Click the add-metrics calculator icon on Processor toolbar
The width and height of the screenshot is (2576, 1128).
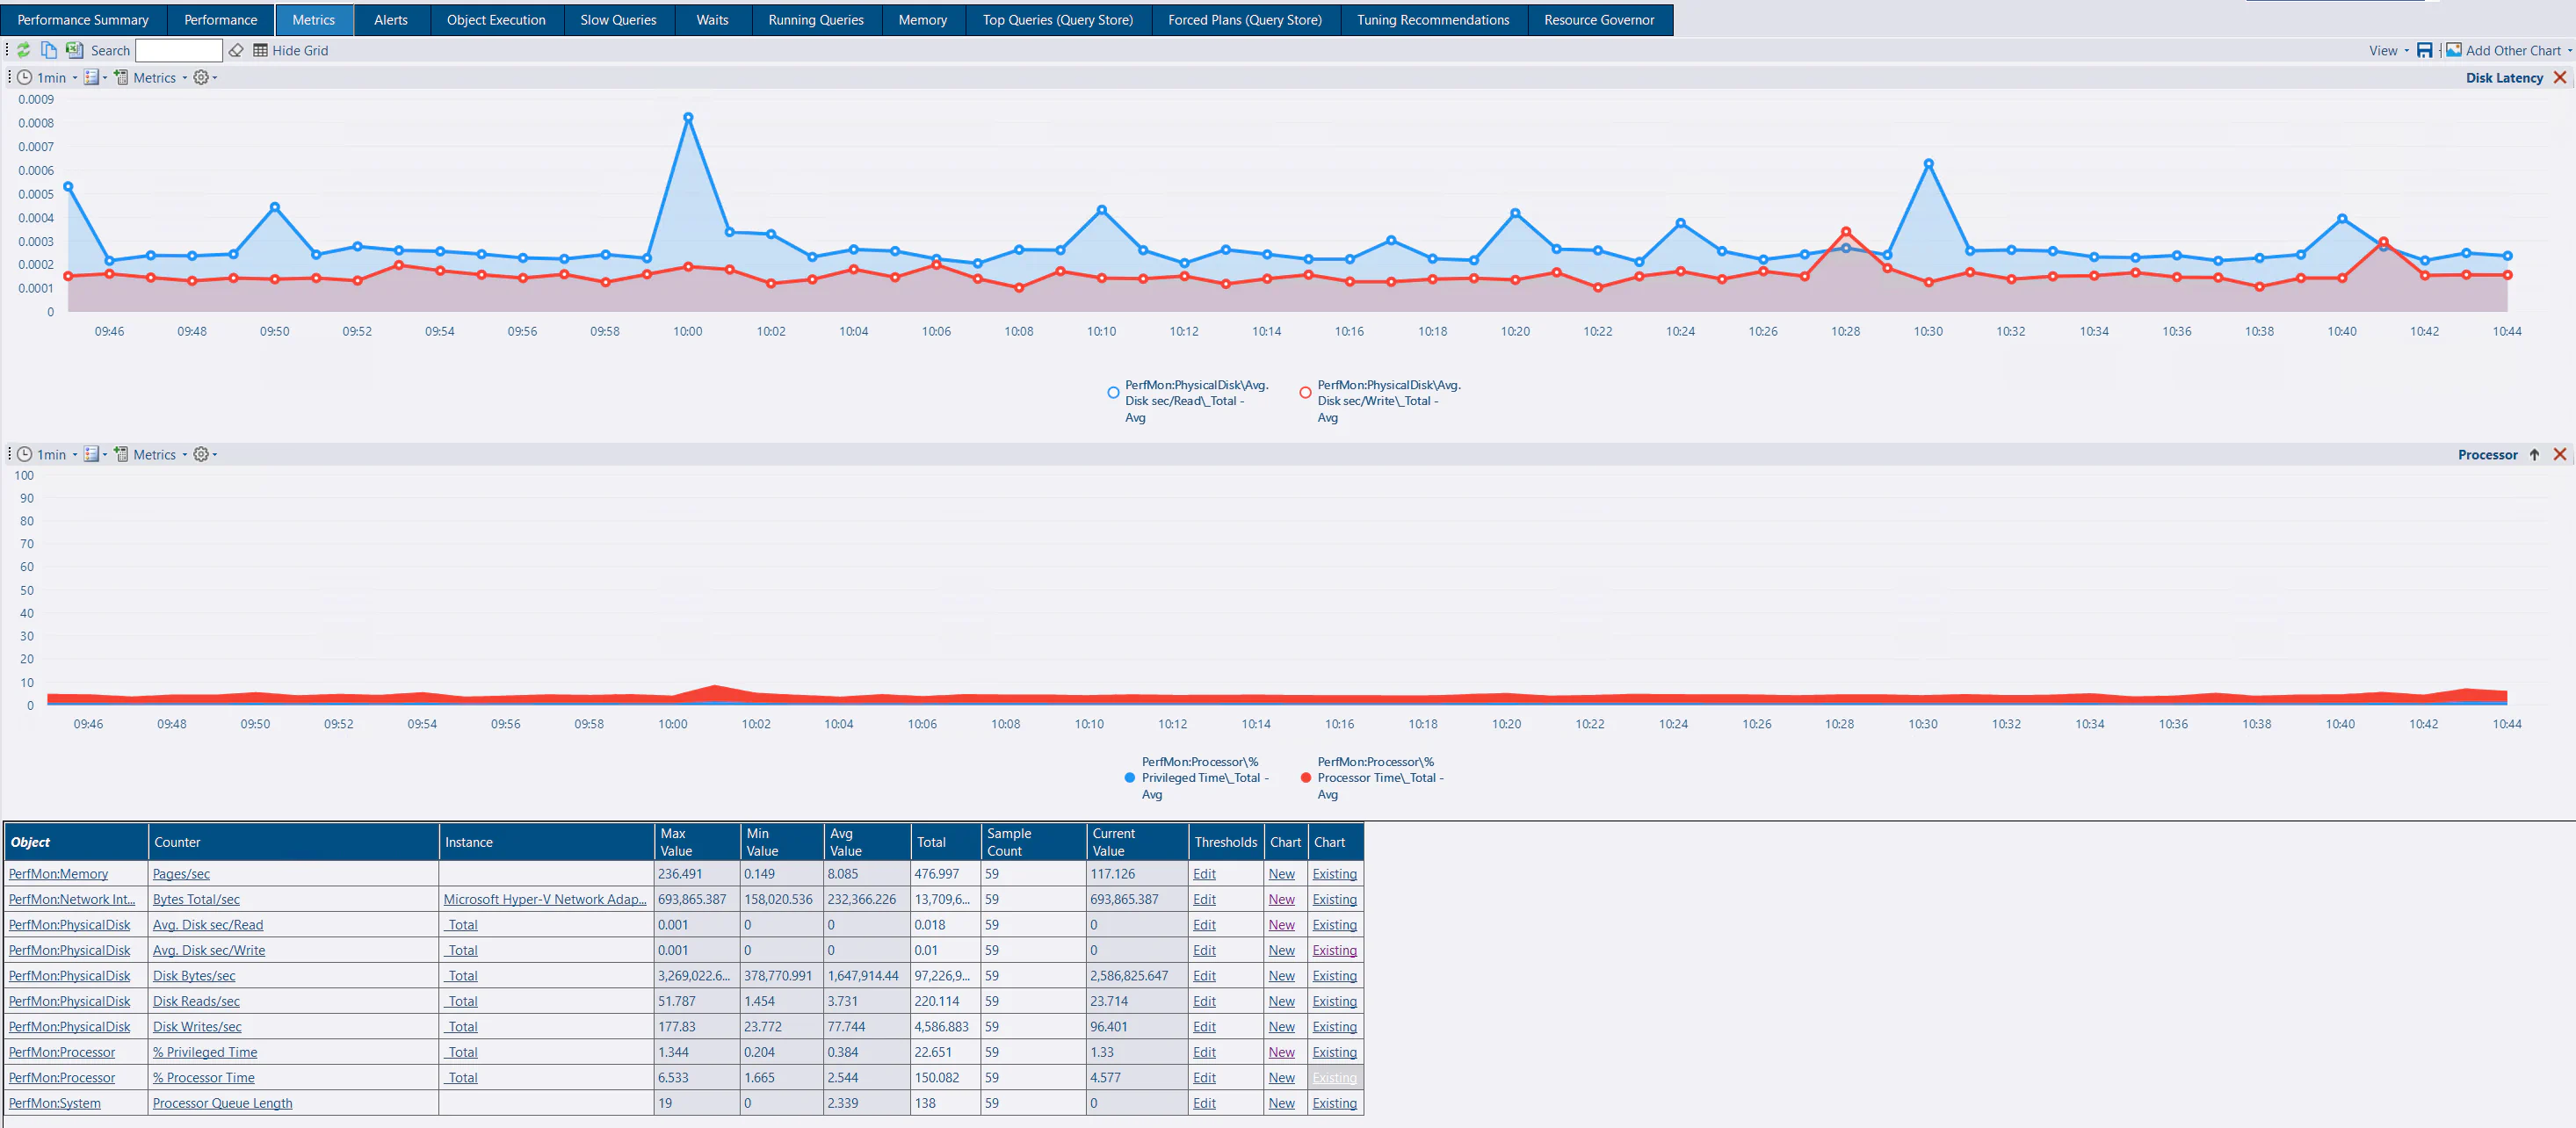[x=121, y=454]
